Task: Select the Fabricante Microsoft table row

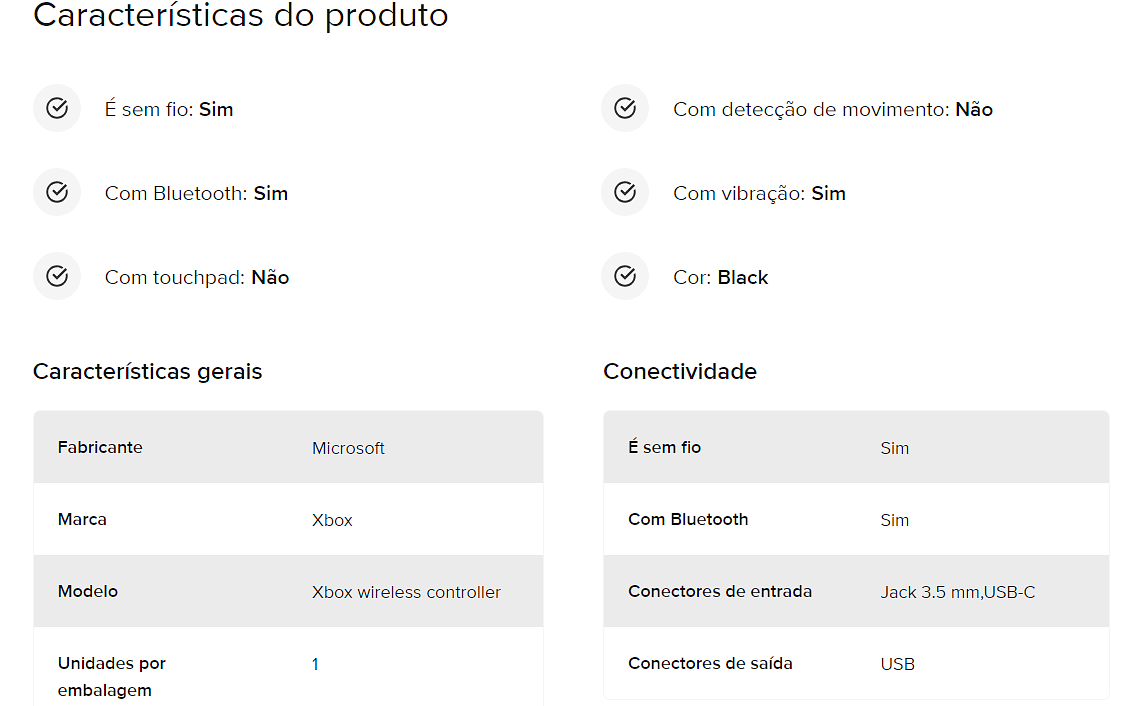Action: [288, 447]
